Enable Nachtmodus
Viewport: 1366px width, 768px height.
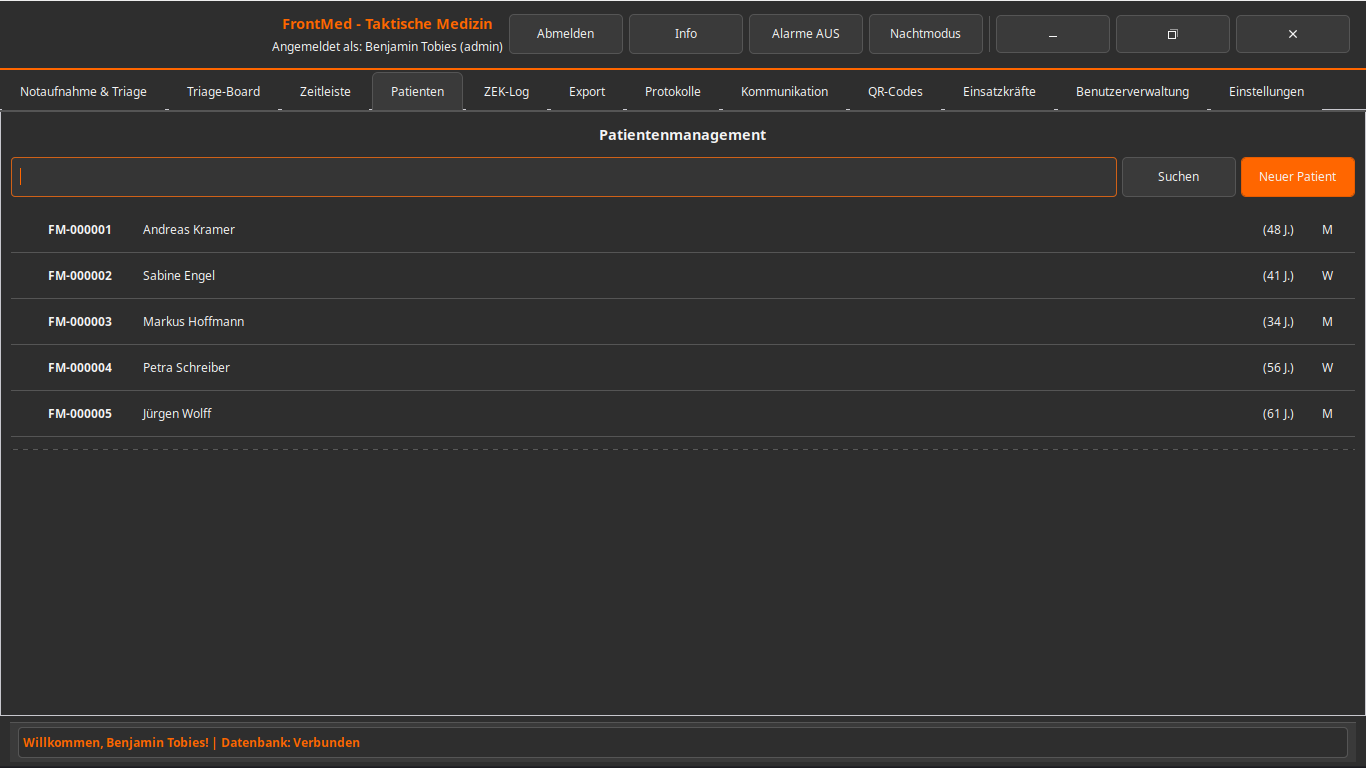click(925, 34)
